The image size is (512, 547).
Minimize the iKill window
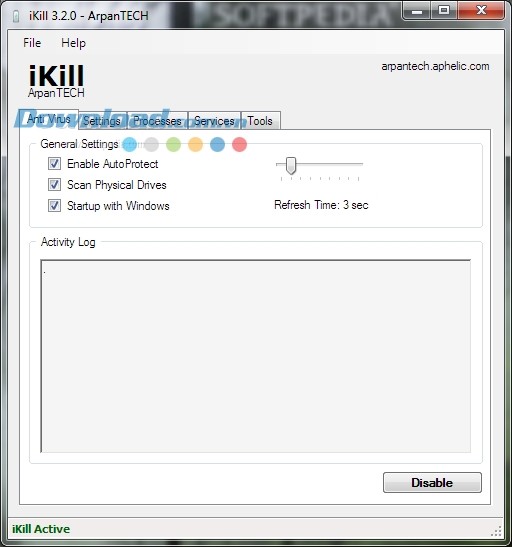pyautogui.click(x=416, y=11)
